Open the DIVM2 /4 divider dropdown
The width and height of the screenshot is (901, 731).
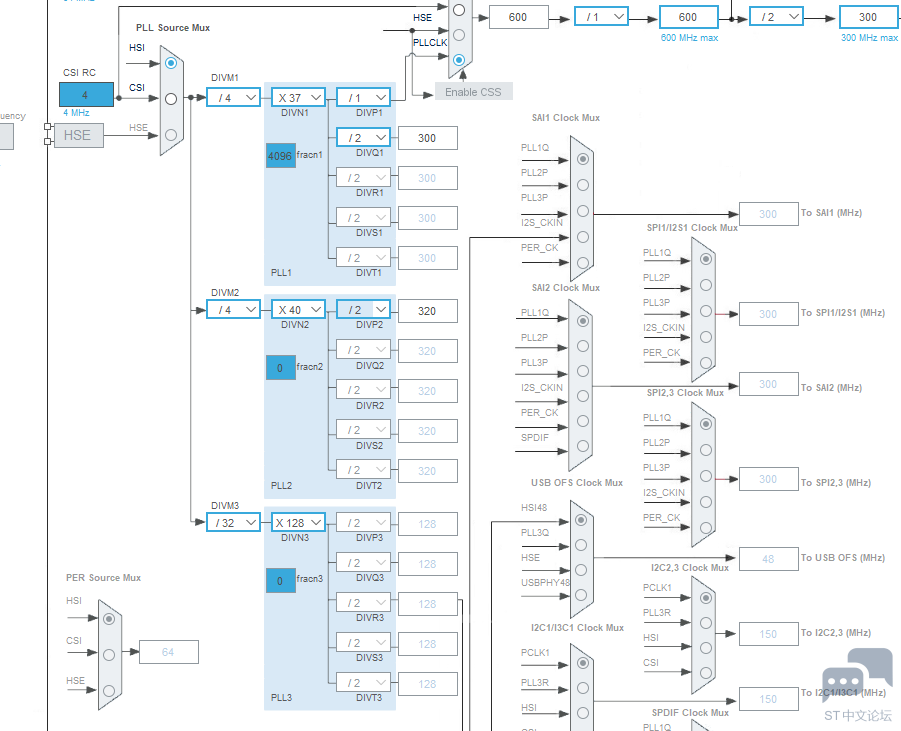[x=233, y=310]
